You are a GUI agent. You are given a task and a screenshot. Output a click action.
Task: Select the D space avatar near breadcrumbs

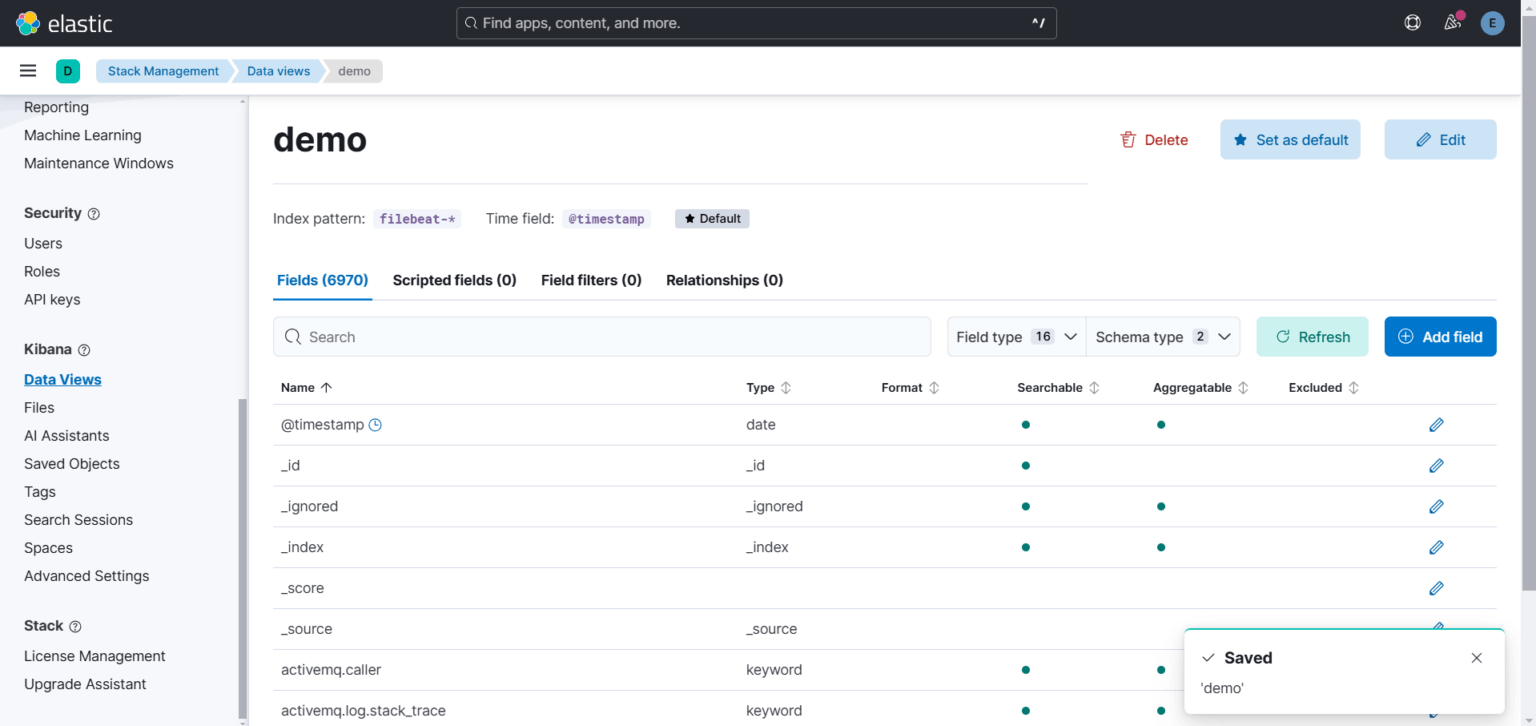(x=68, y=71)
